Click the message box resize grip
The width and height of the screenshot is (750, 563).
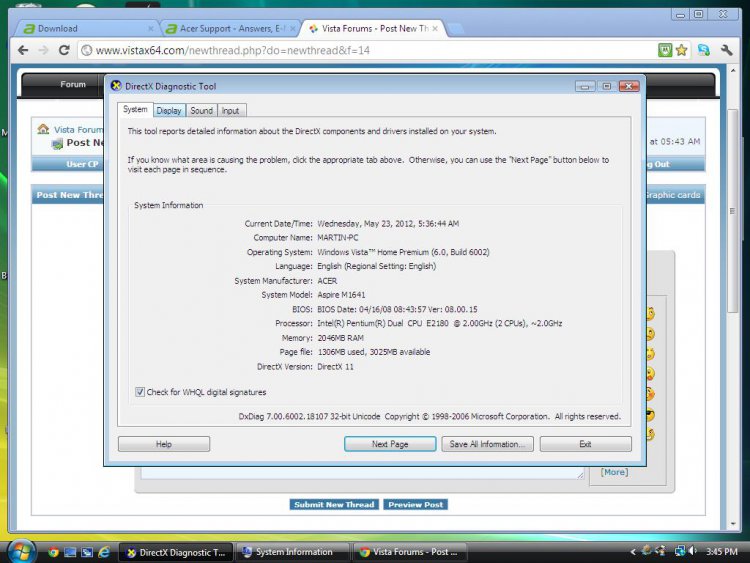(580, 475)
